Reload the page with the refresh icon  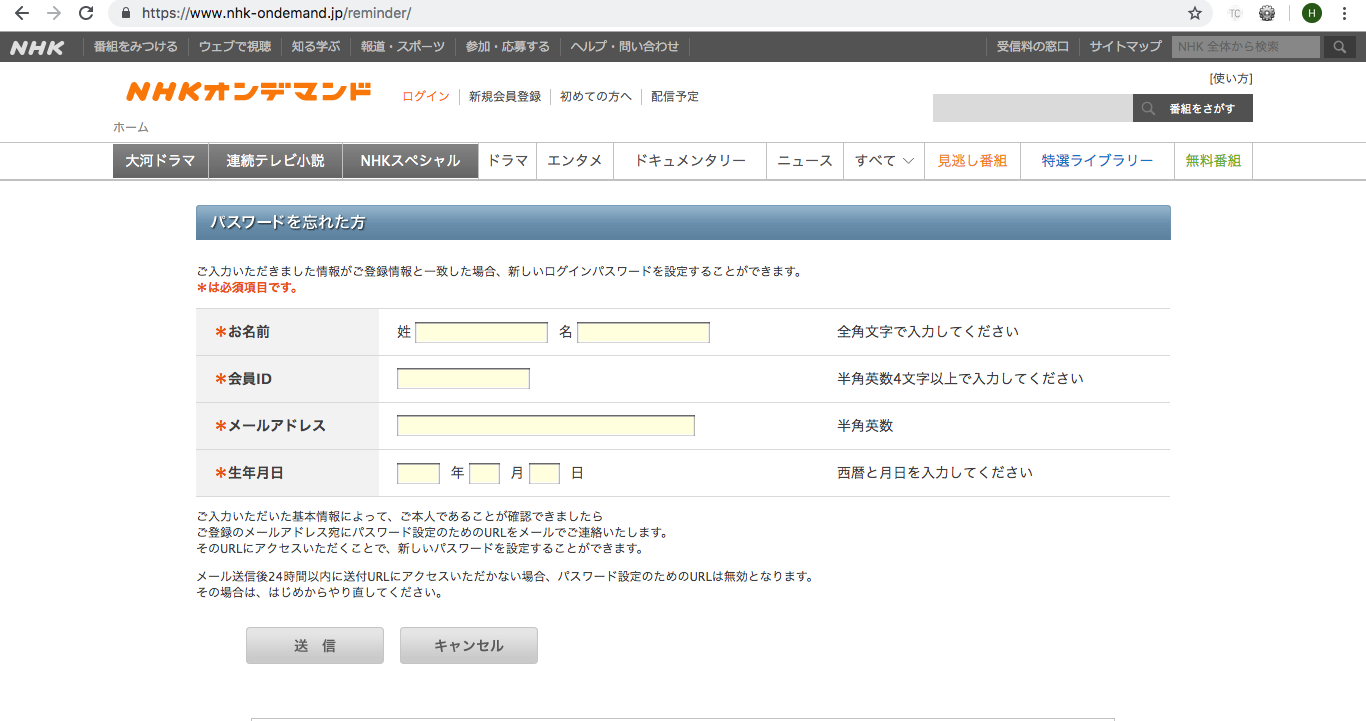click(x=86, y=13)
